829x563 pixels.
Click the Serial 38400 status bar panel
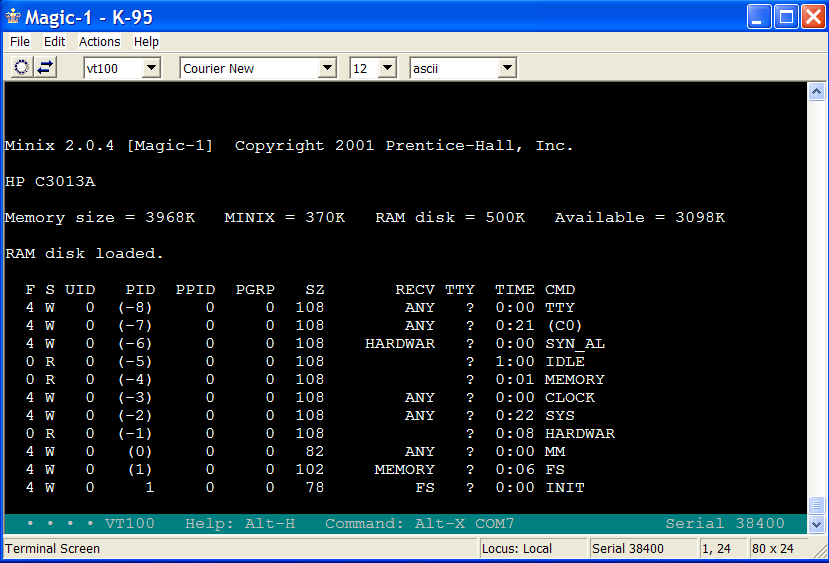pyautogui.click(x=641, y=549)
